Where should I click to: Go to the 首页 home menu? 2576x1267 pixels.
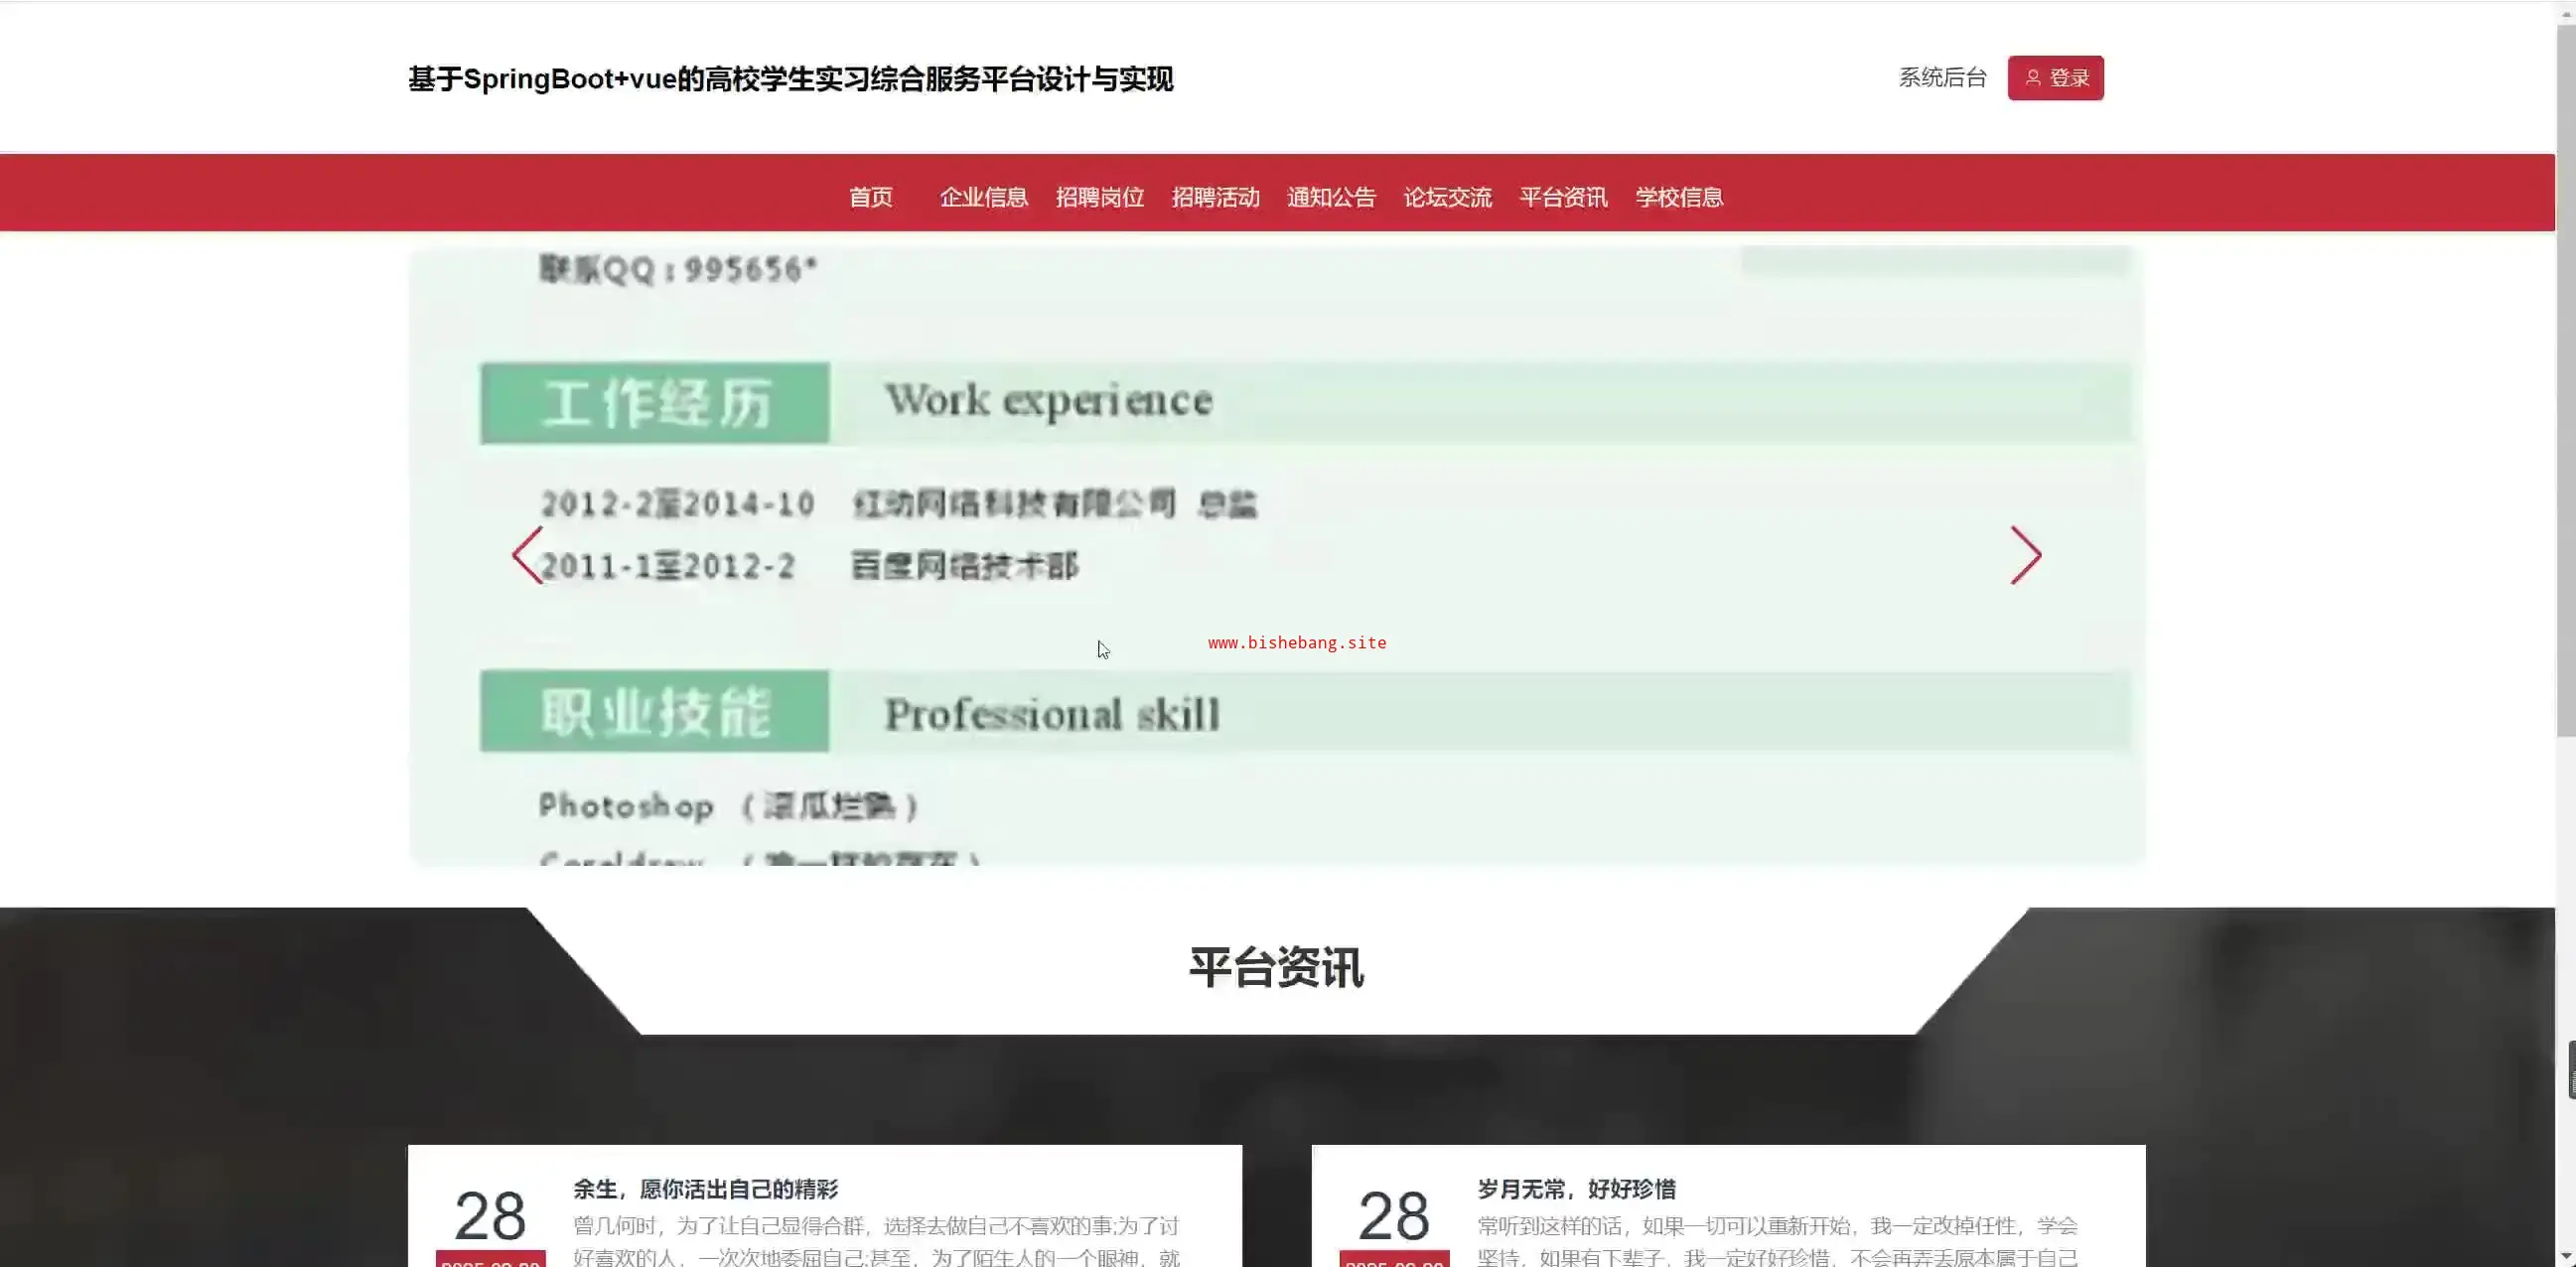(x=870, y=197)
